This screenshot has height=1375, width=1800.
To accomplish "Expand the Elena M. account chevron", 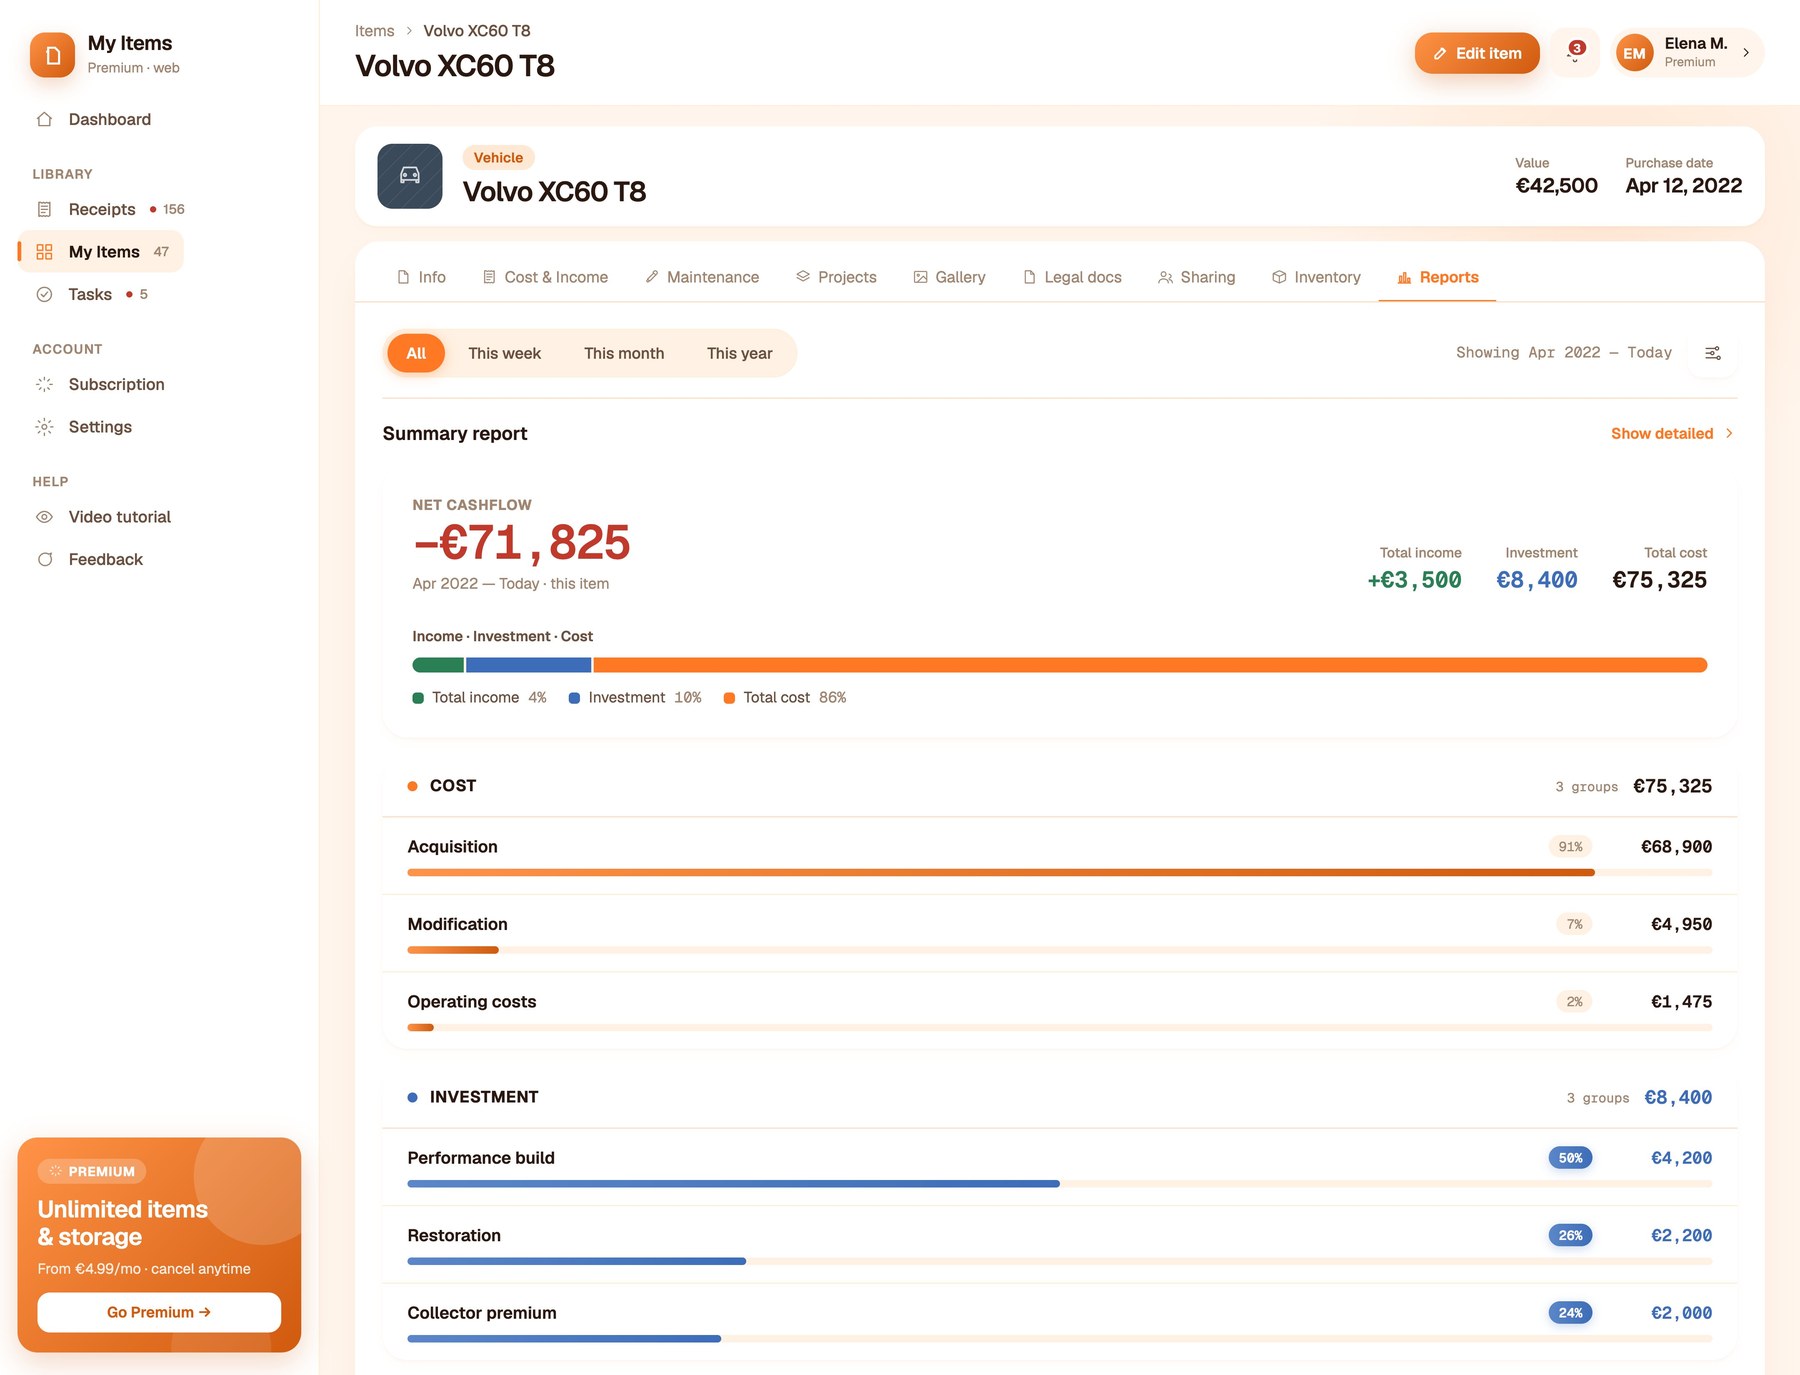I will tap(1746, 53).
